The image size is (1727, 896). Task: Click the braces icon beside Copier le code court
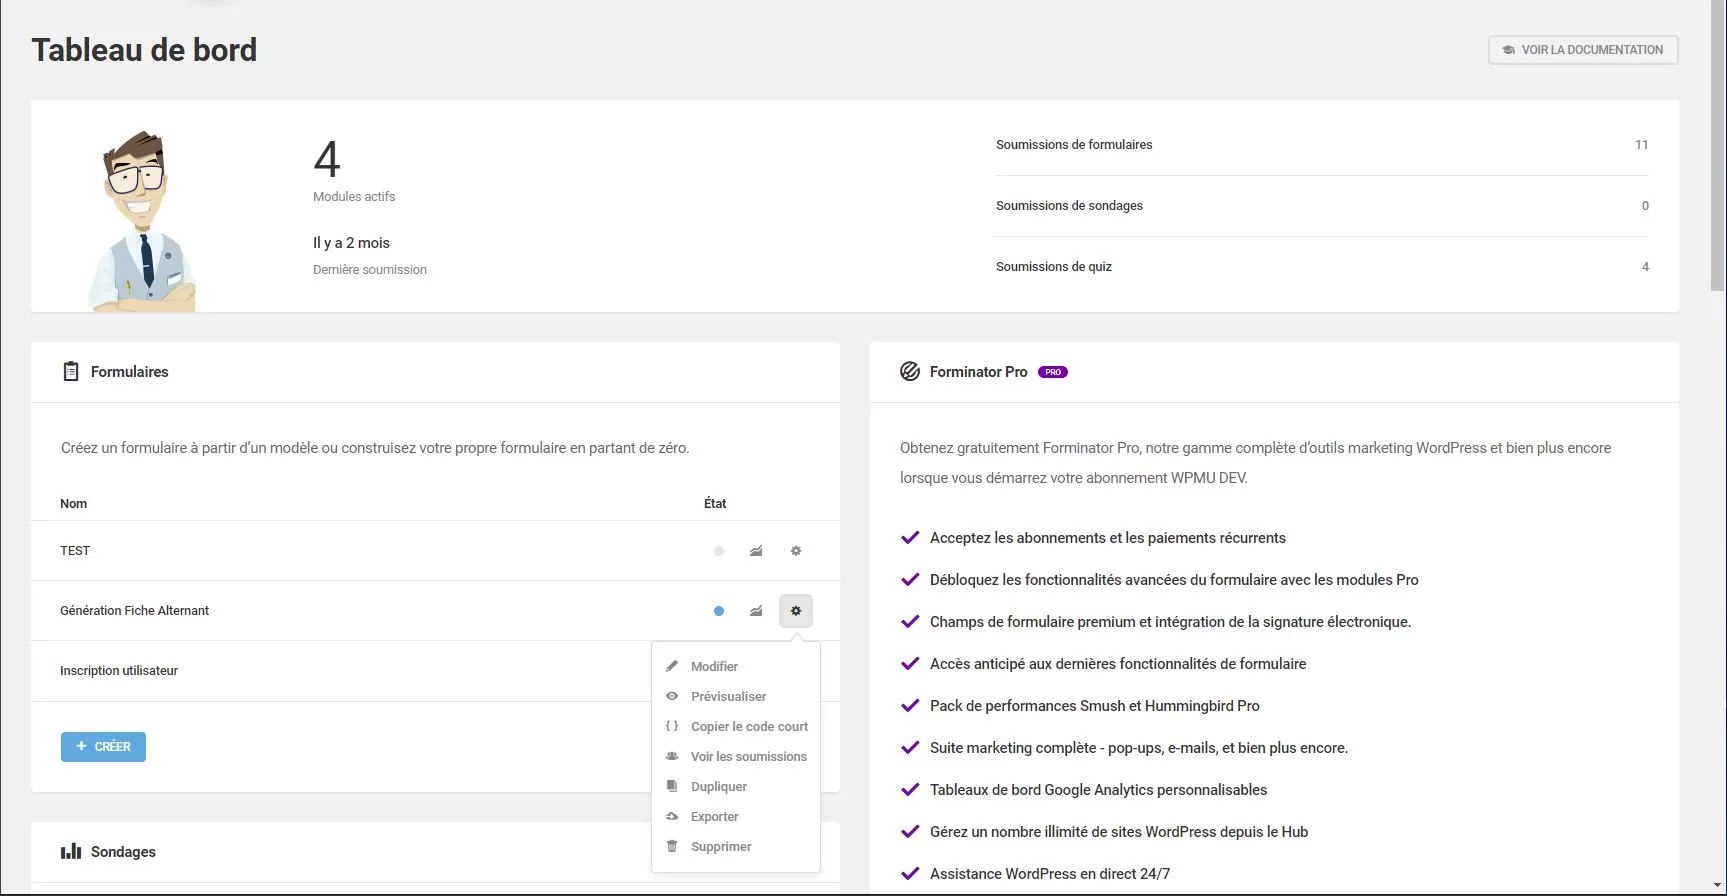(672, 727)
